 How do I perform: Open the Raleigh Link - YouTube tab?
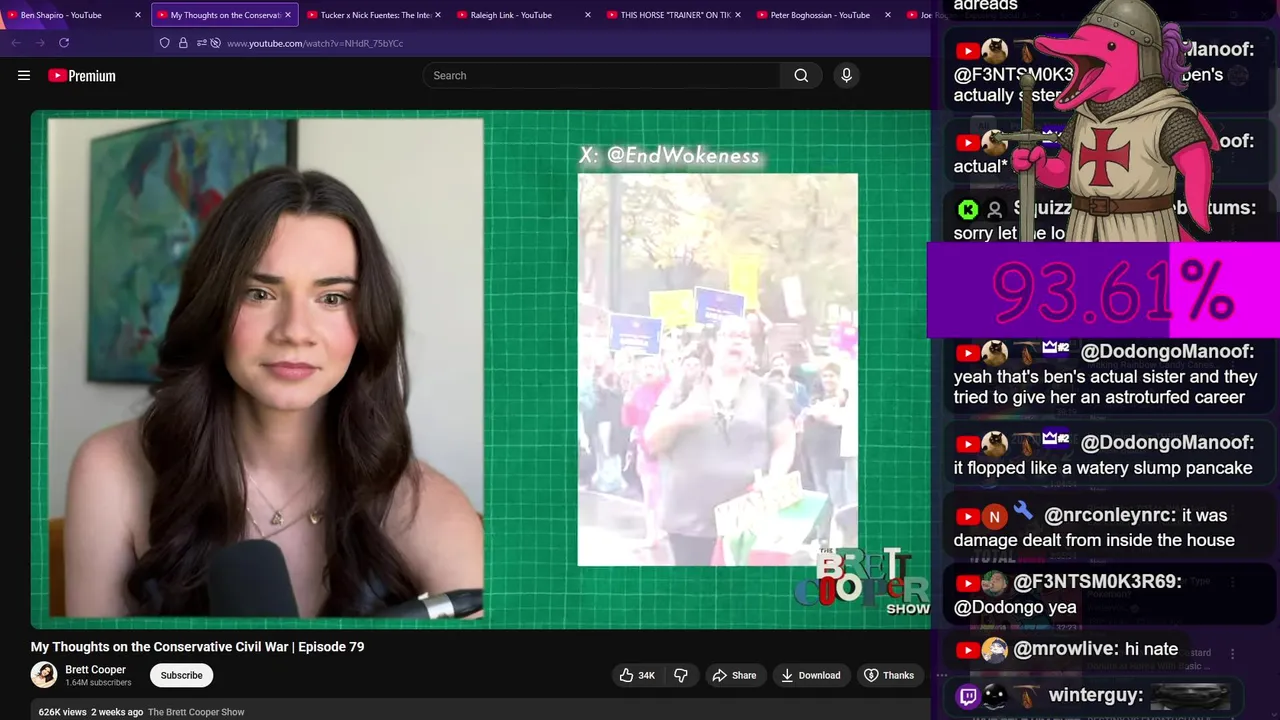coord(524,15)
